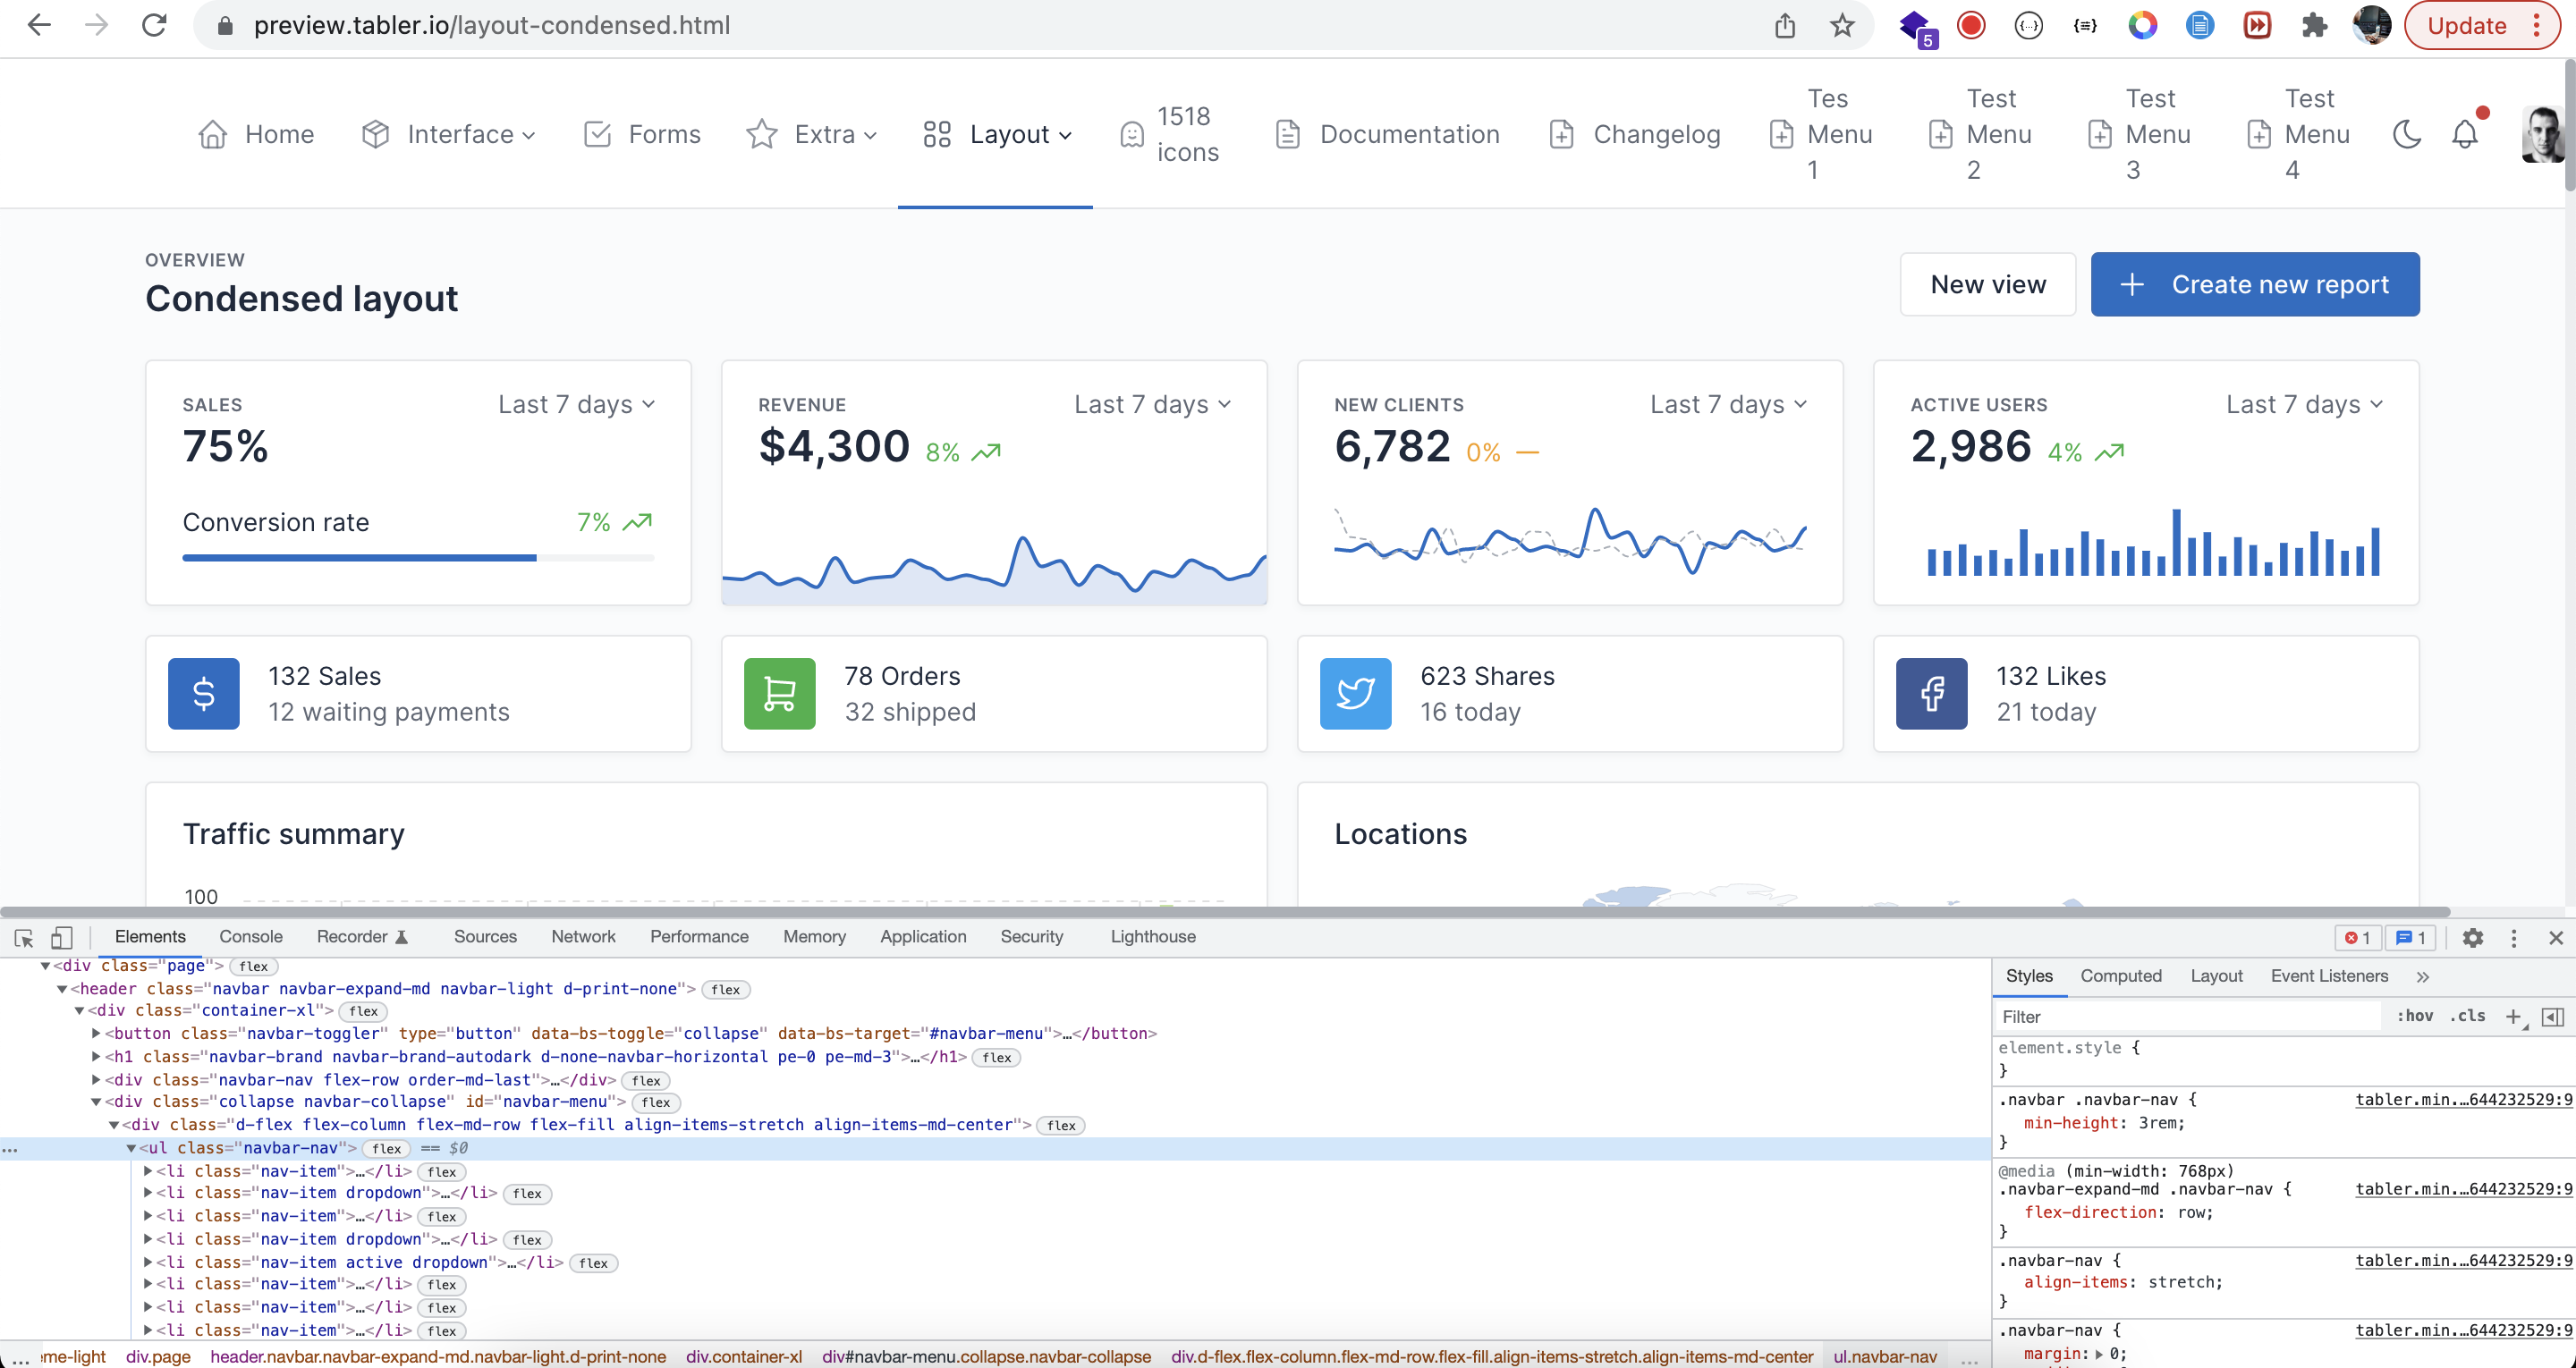Click the Documentation file icon

coord(1288,134)
